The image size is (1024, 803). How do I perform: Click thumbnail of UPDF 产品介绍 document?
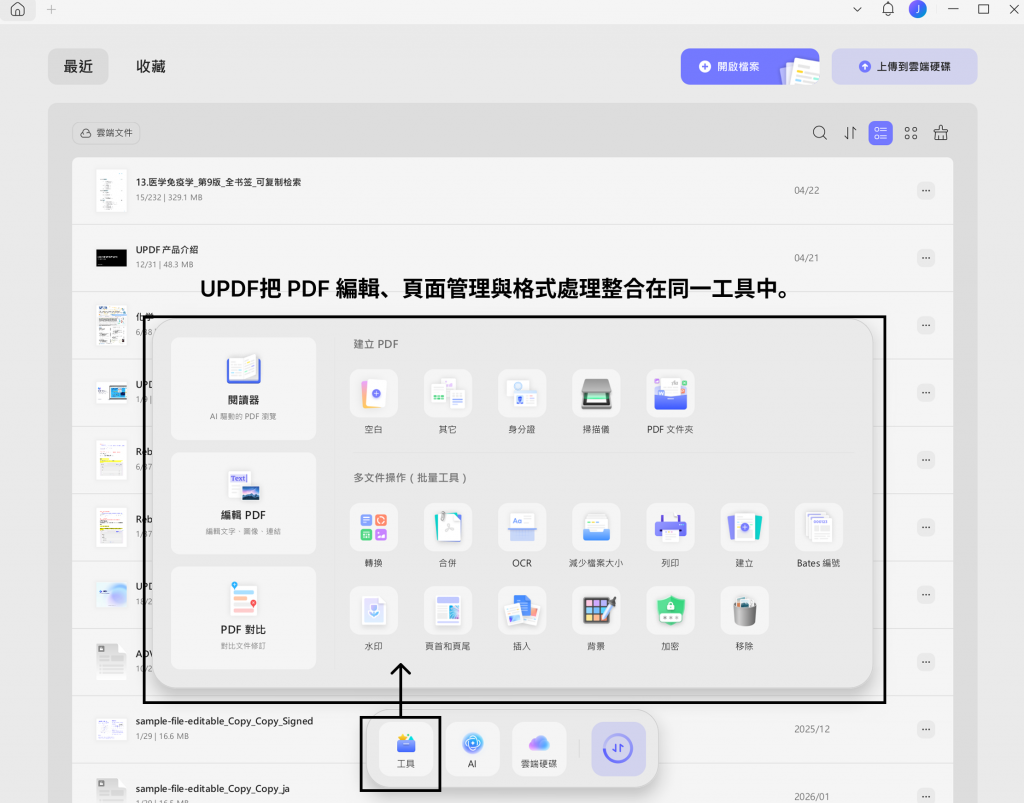click(x=112, y=258)
